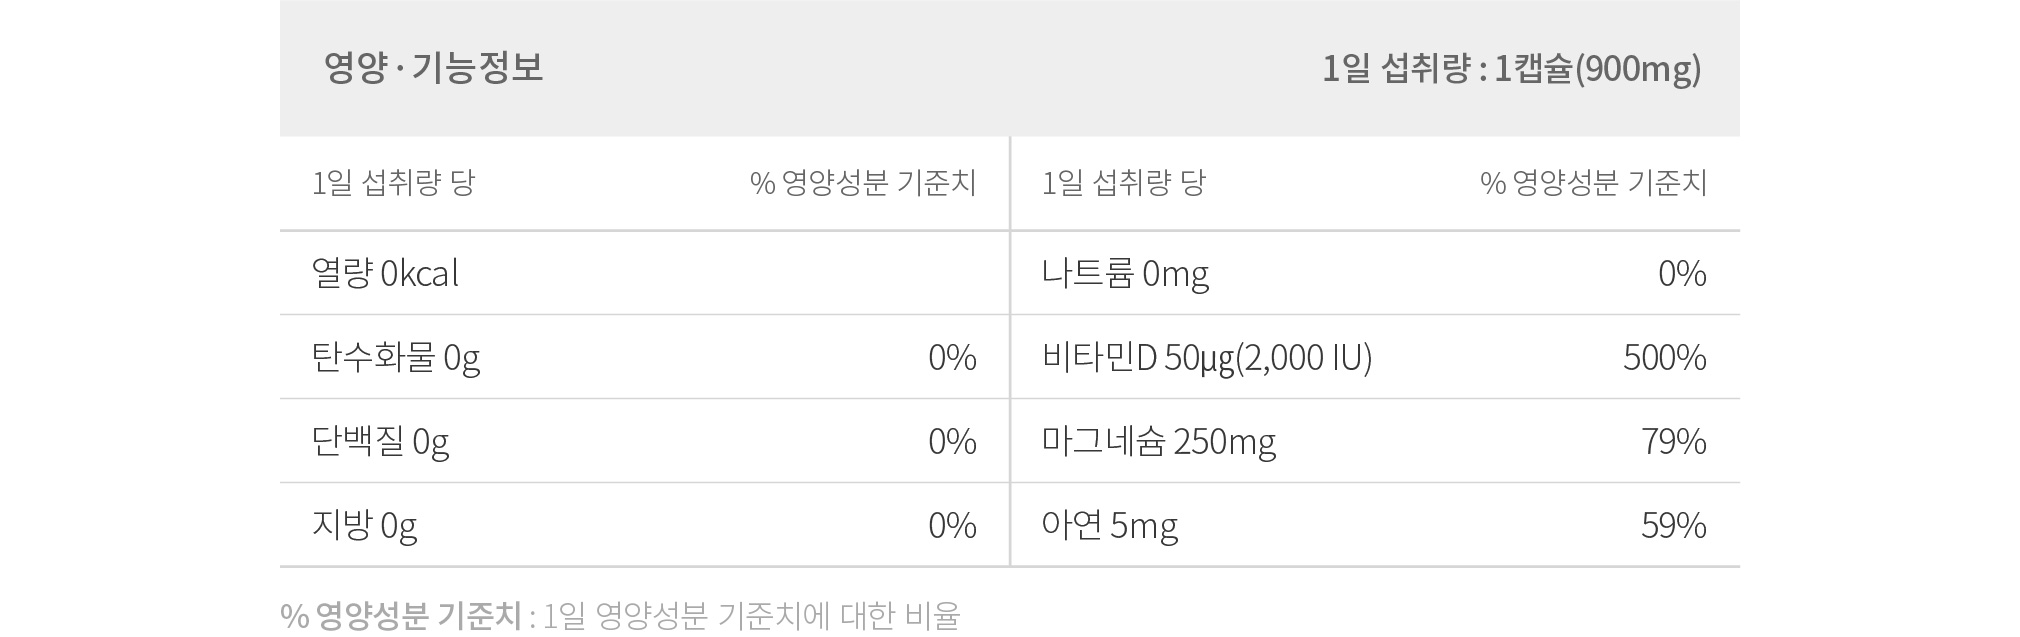The height and width of the screenshot is (637, 2020).
Task: Click the 500% value for vitamin D
Action: 1665,357
